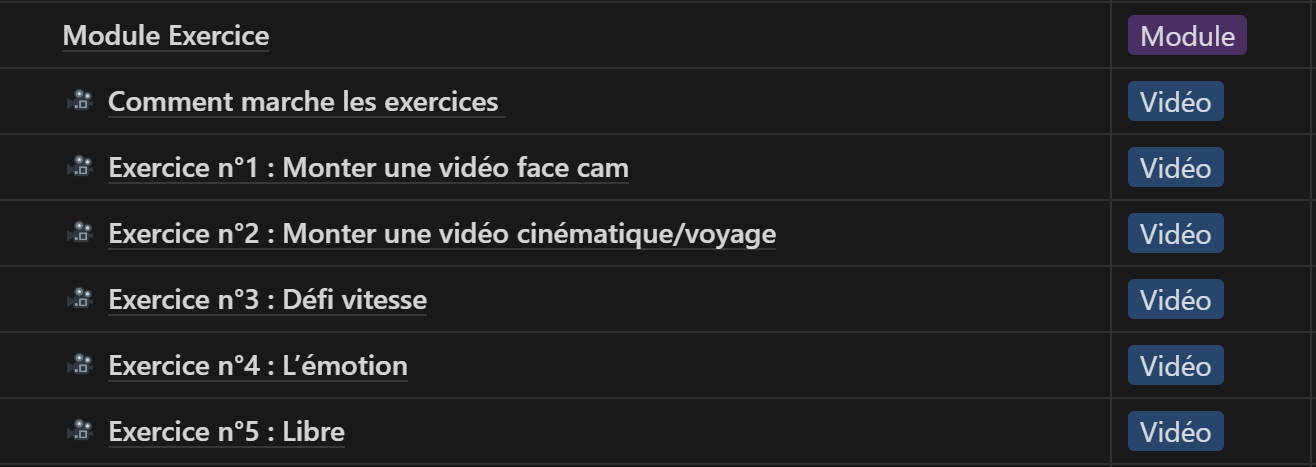The image size is (1316, 467).
Task: Open Comment marche les exercices page
Action: (303, 102)
